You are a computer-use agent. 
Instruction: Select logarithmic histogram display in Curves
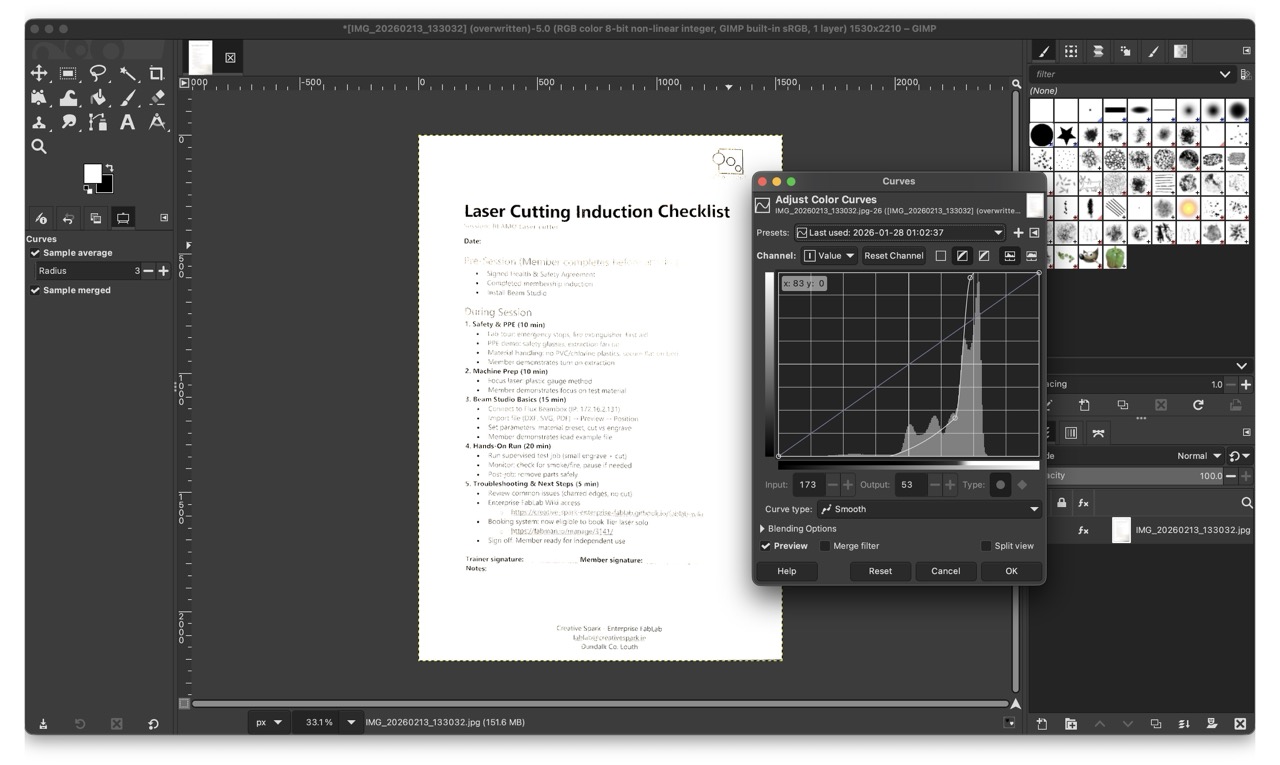pyautogui.click(x=1031, y=256)
